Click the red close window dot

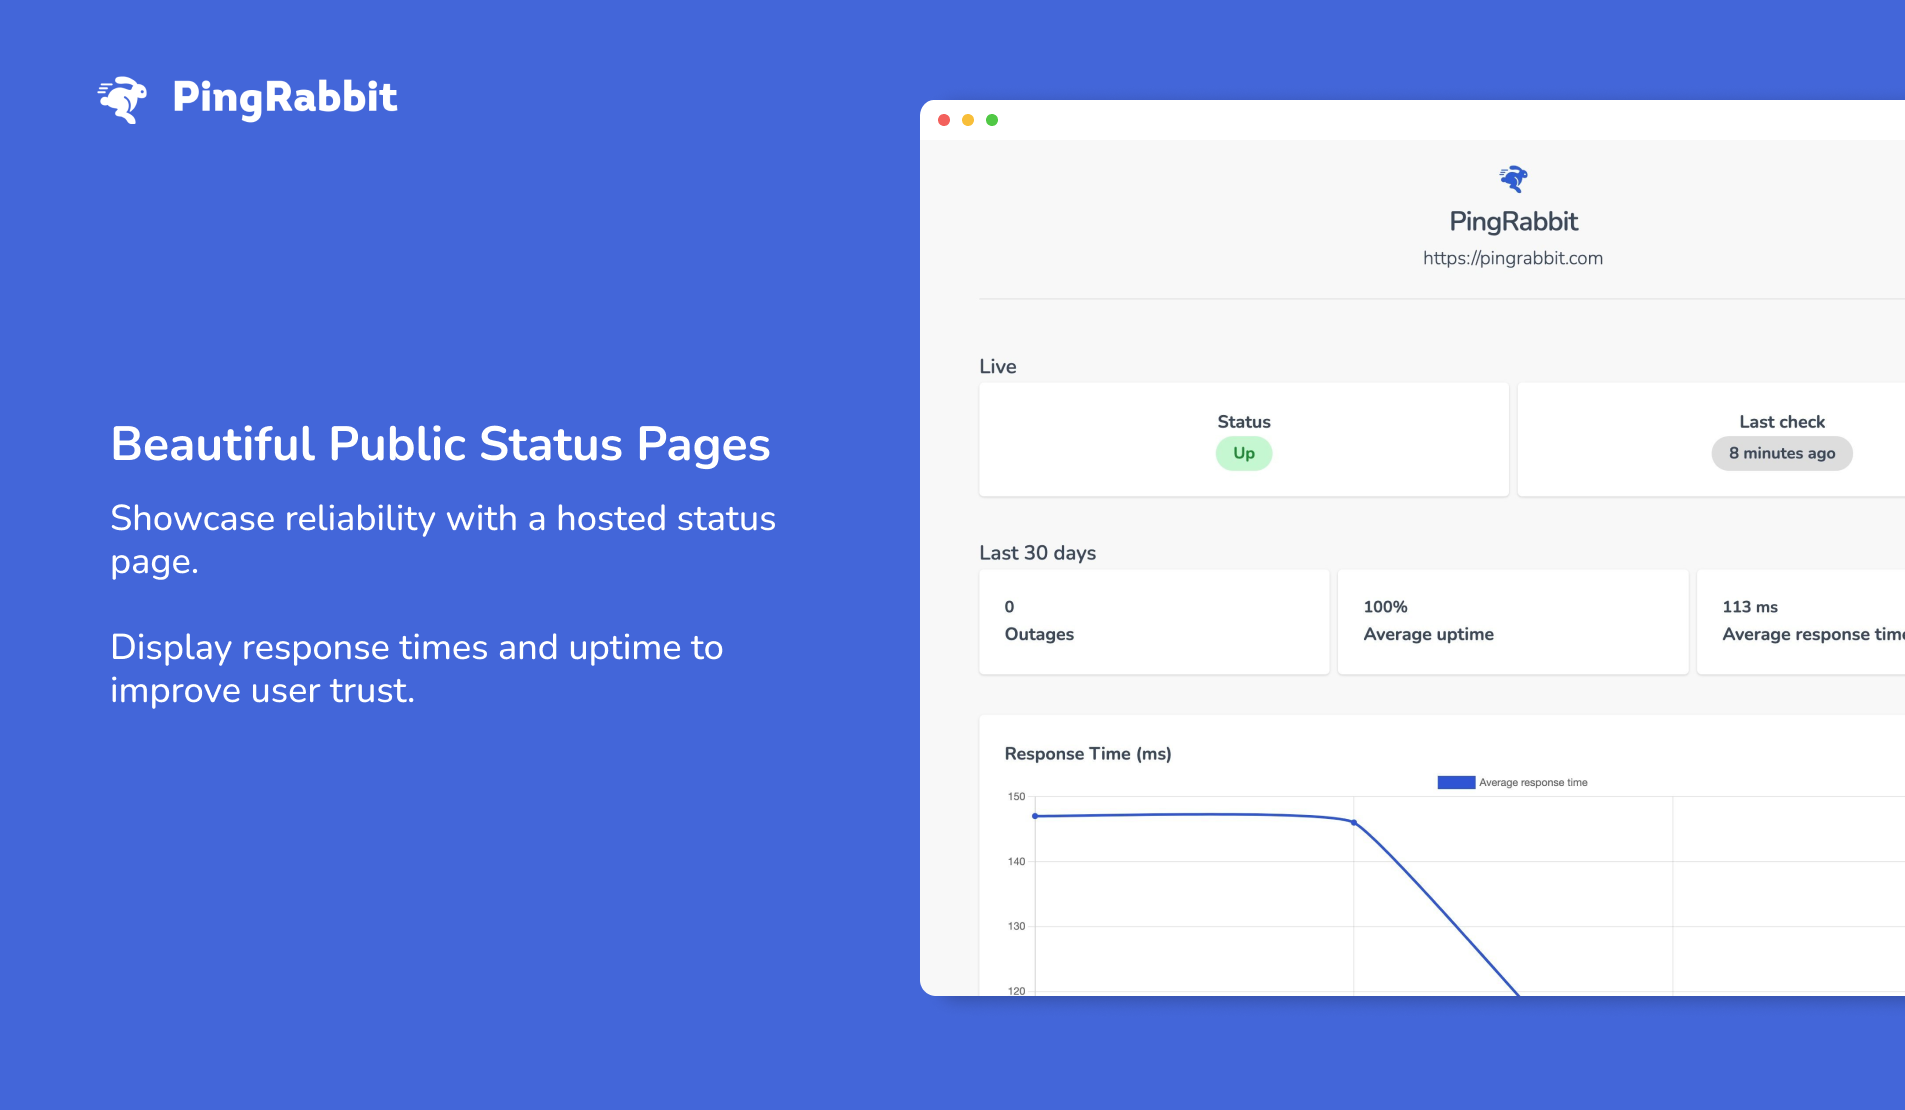(944, 120)
